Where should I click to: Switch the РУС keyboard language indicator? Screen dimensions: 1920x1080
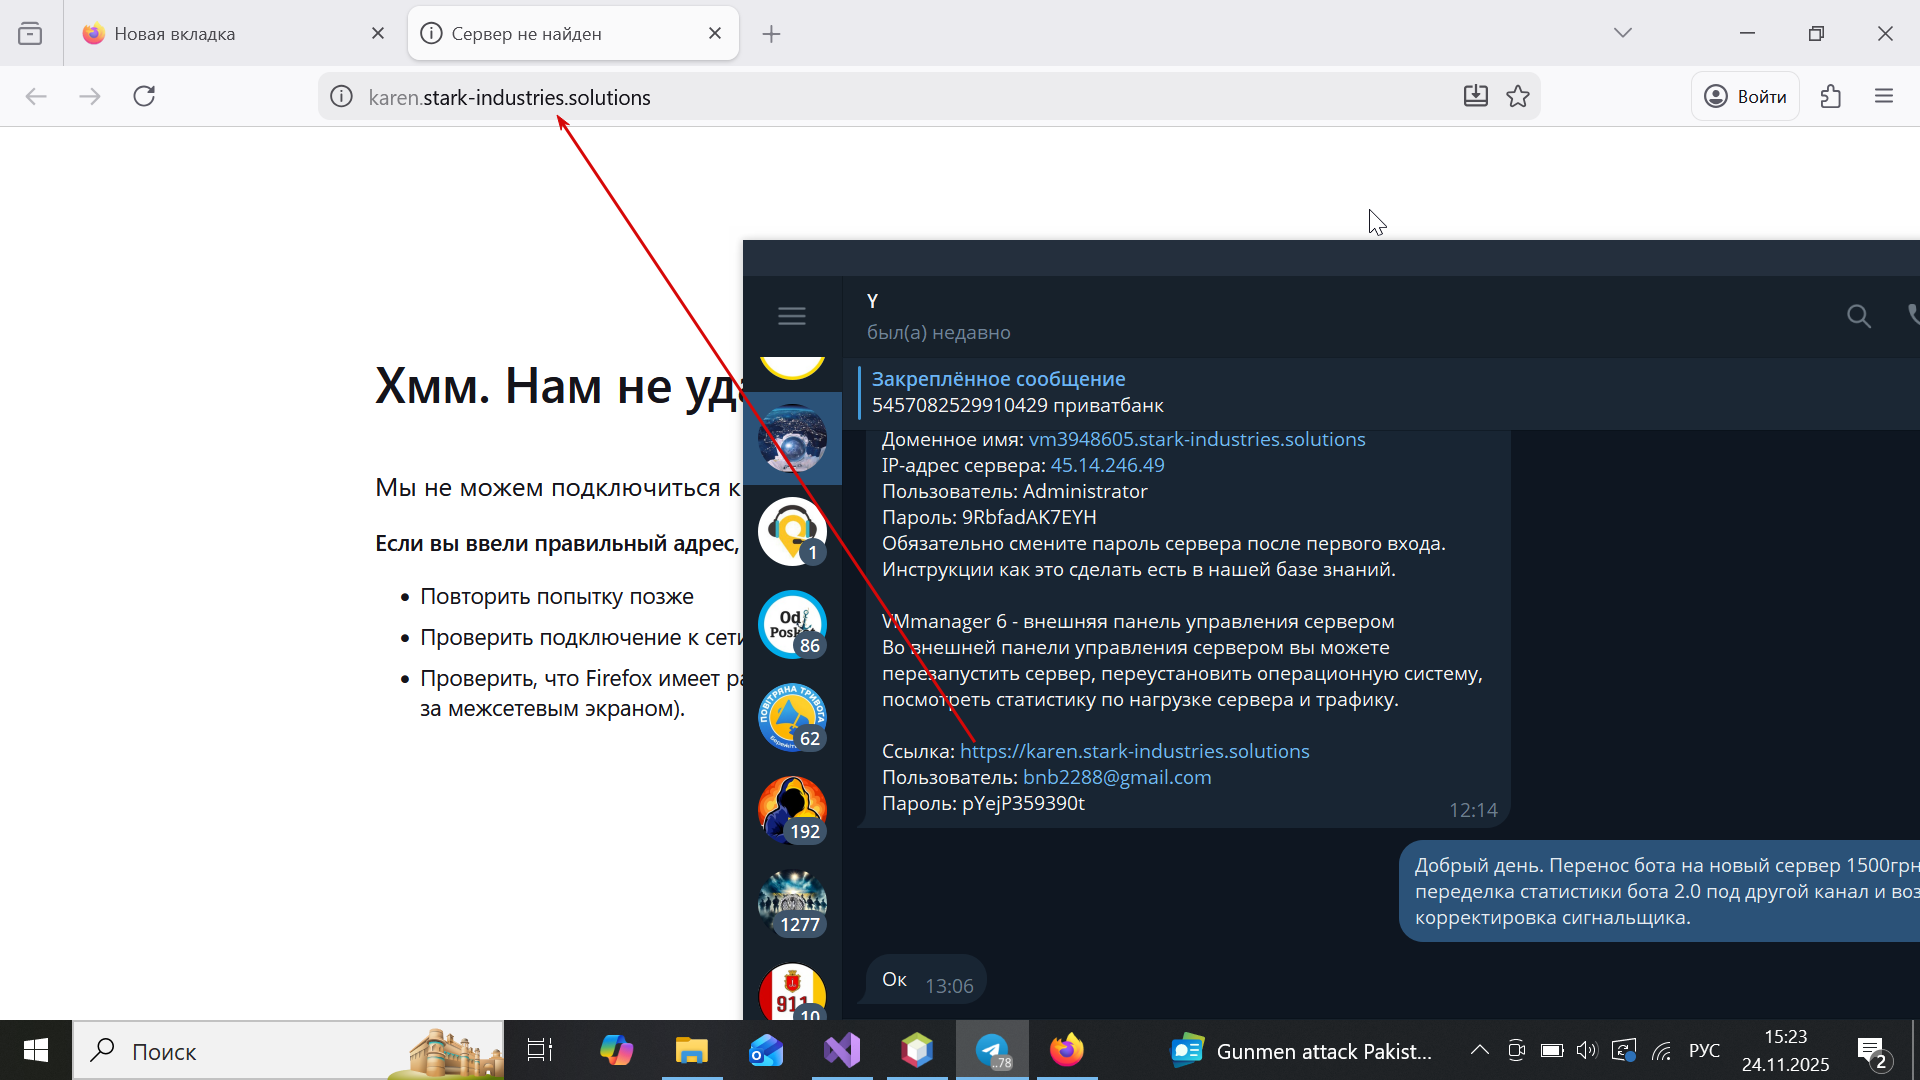click(x=1704, y=1050)
